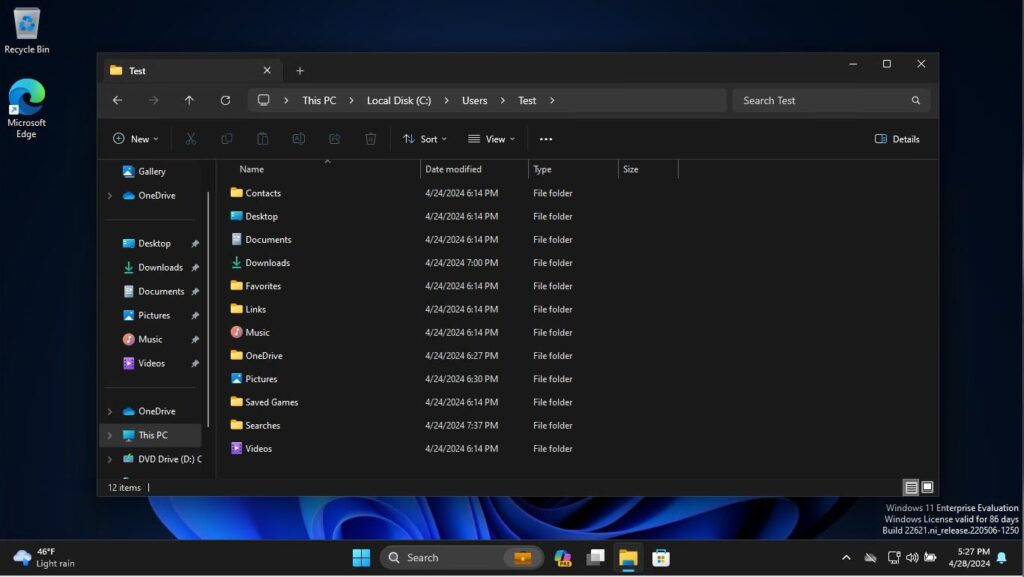Refresh the folder view

(225, 100)
